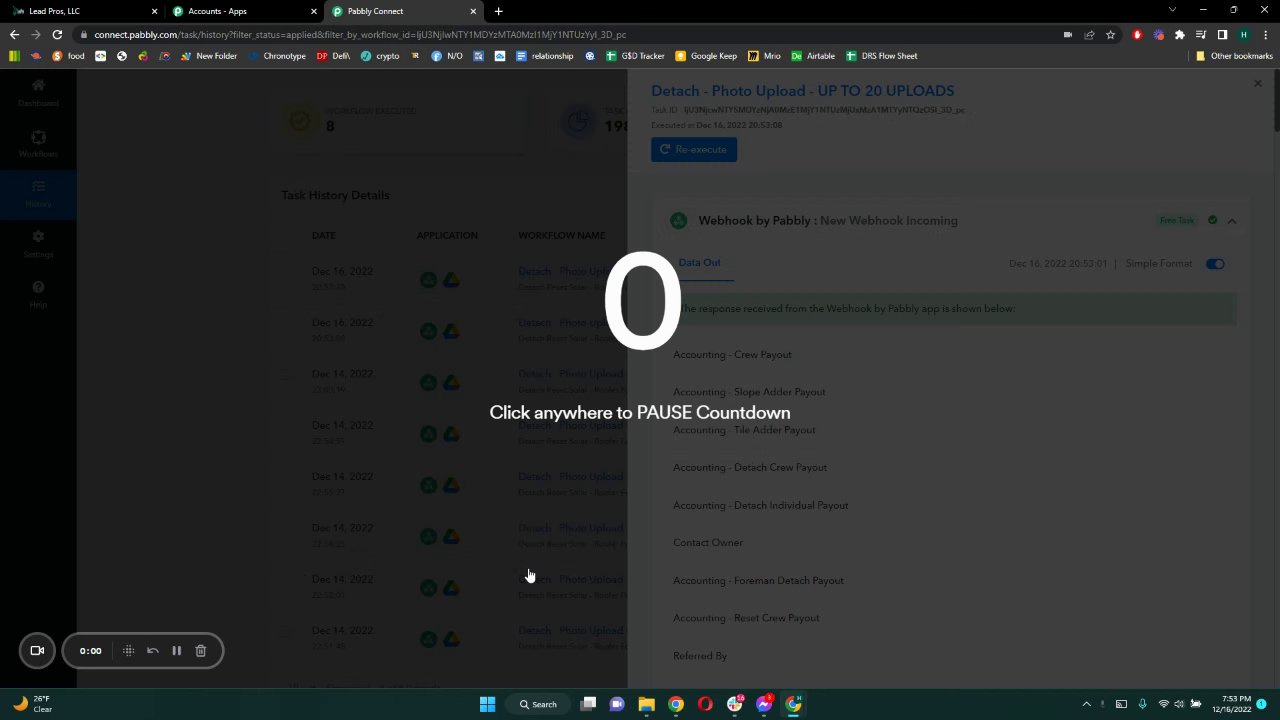Viewport: 1280px width, 720px height.
Task: Open the Chrome three-dot menu
Action: point(1265,35)
